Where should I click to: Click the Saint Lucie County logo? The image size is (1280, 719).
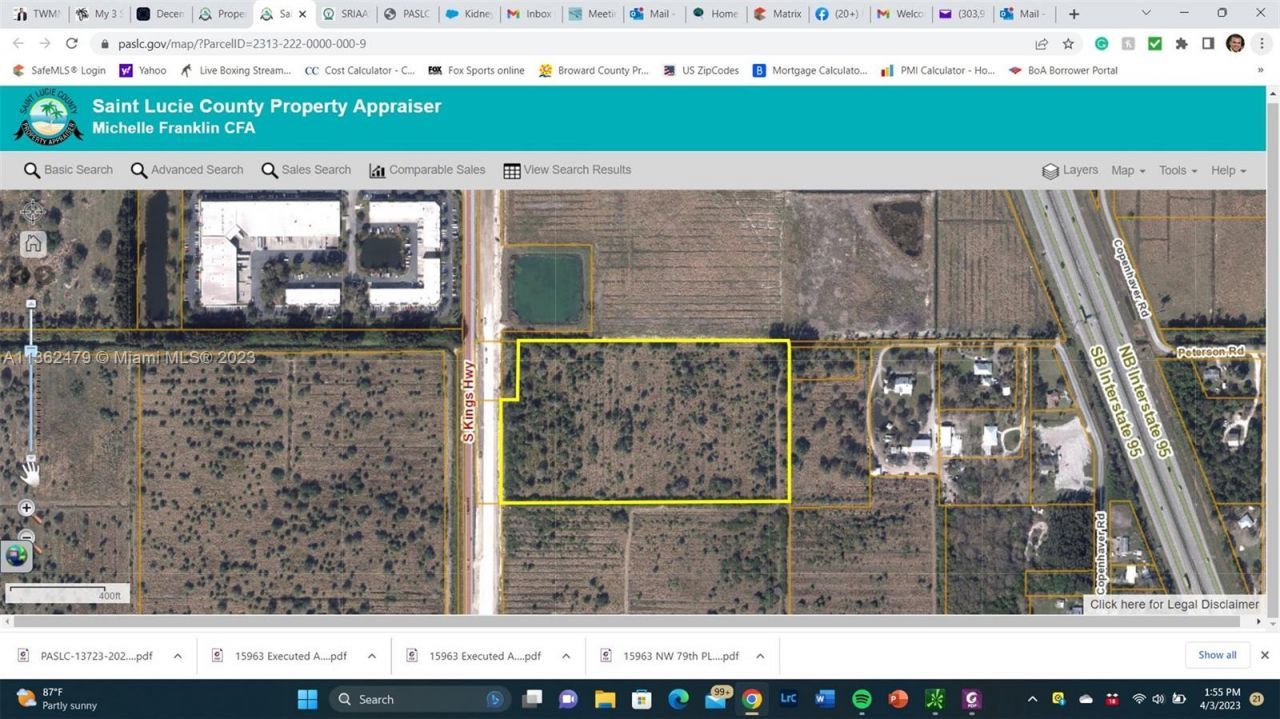pos(45,118)
